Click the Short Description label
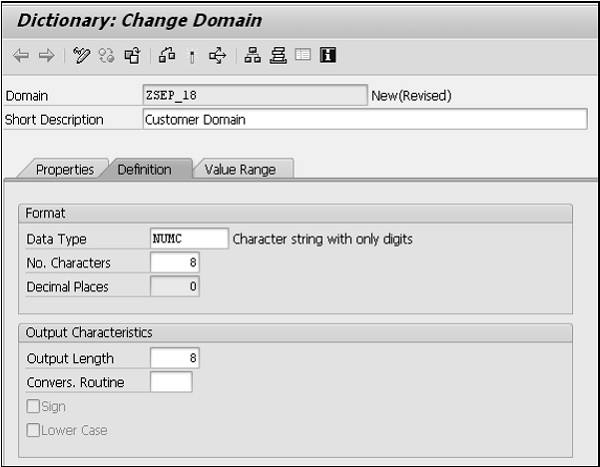 [x=54, y=120]
